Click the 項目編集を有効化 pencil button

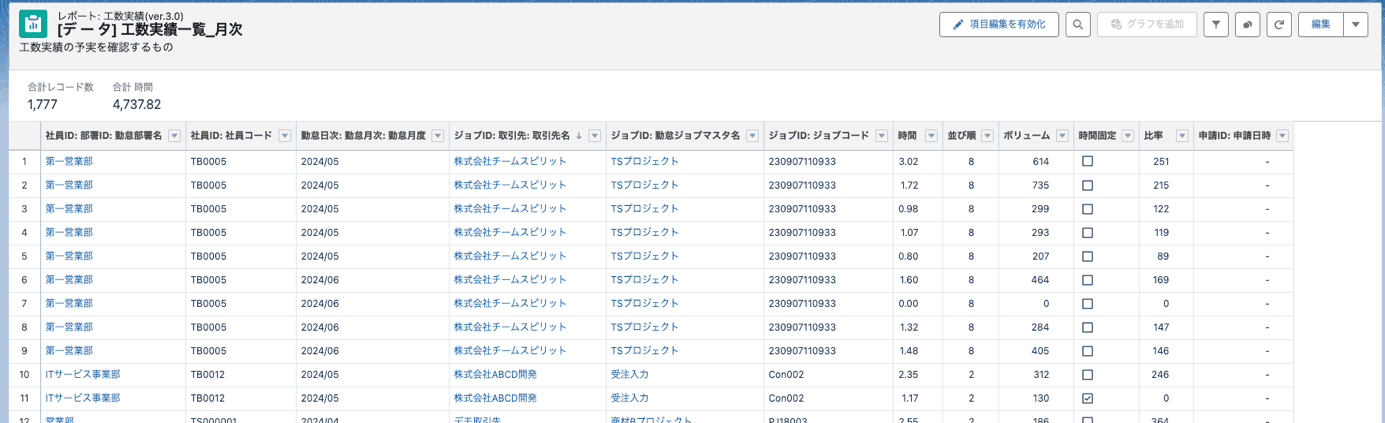point(998,25)
